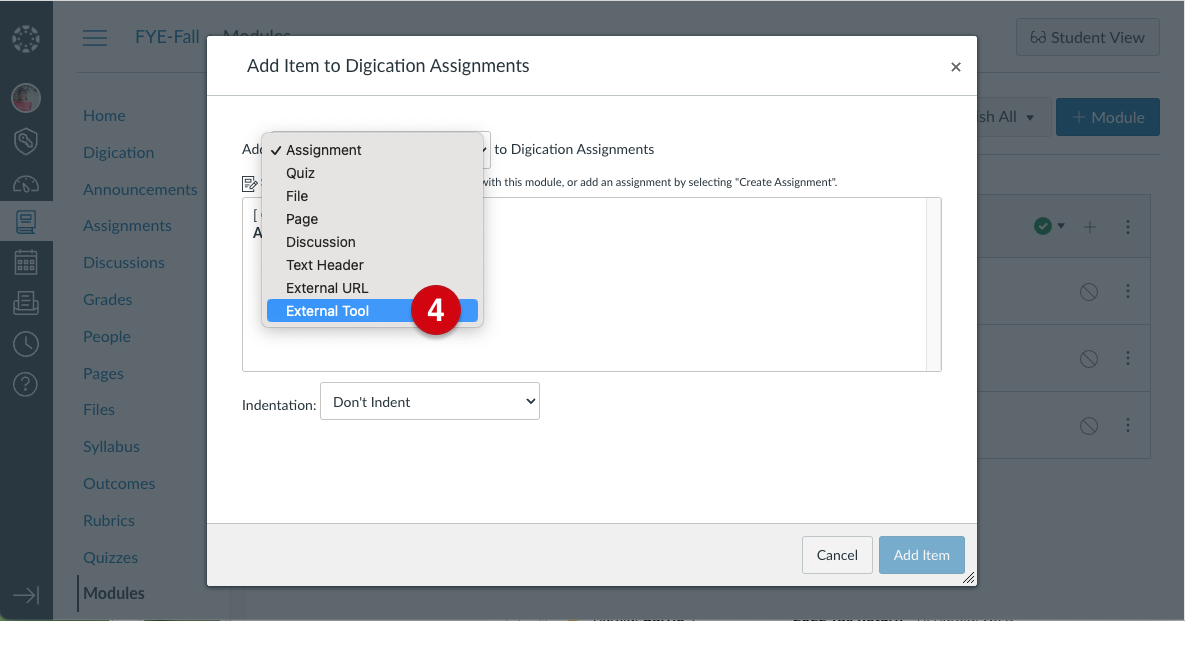Open Rubrics in course navigation
This screenshot has height=650, width=1200.
point(109,520)
